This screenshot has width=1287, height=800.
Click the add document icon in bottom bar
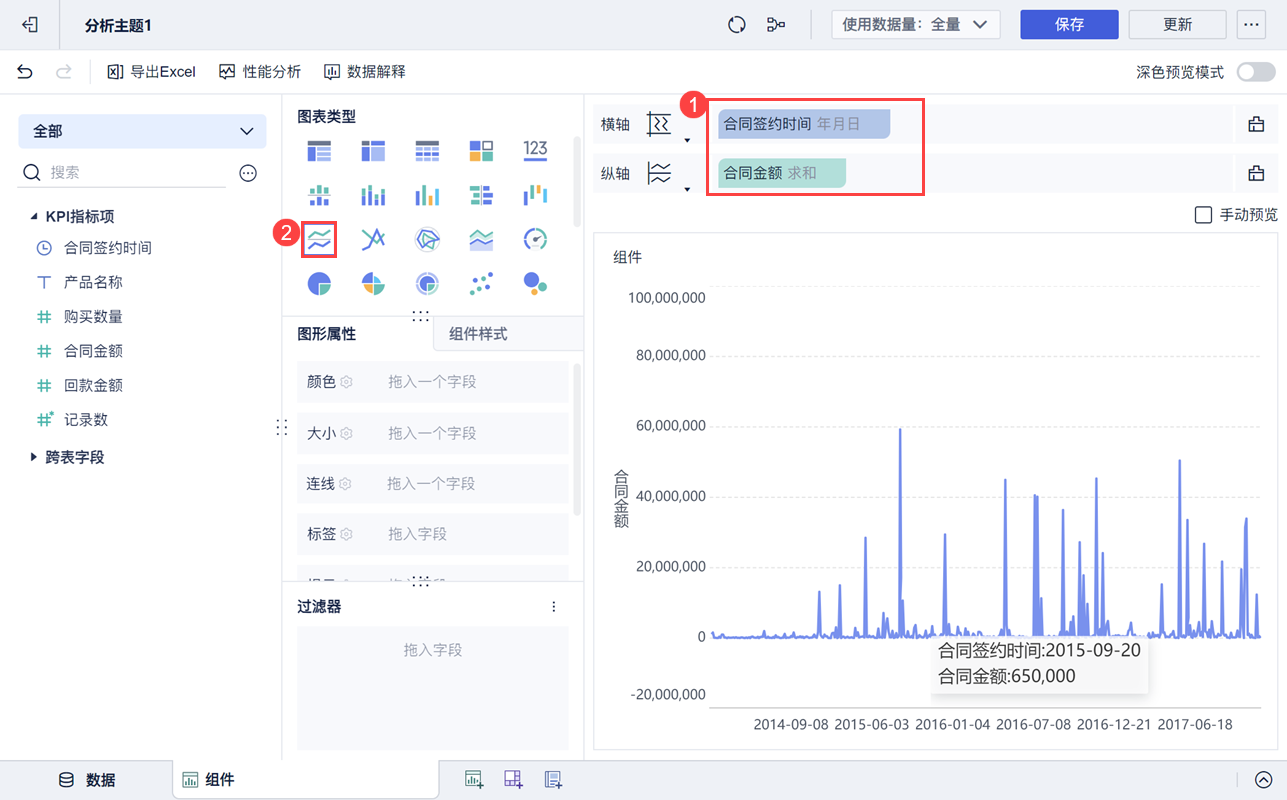553,780
